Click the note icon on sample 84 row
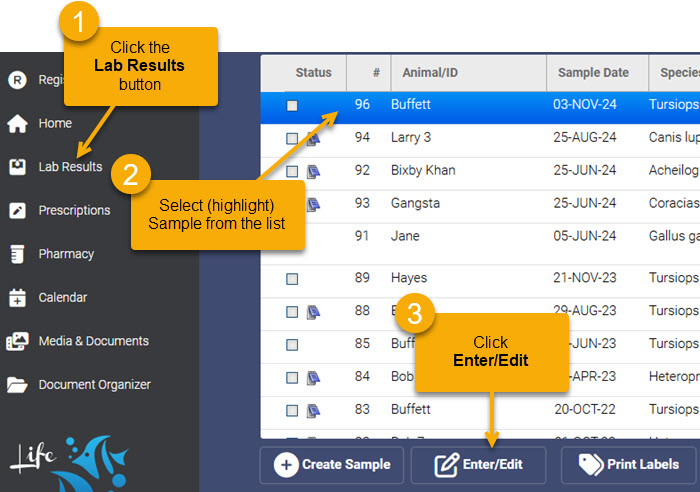The image size is (700, 492). [313, 378]
